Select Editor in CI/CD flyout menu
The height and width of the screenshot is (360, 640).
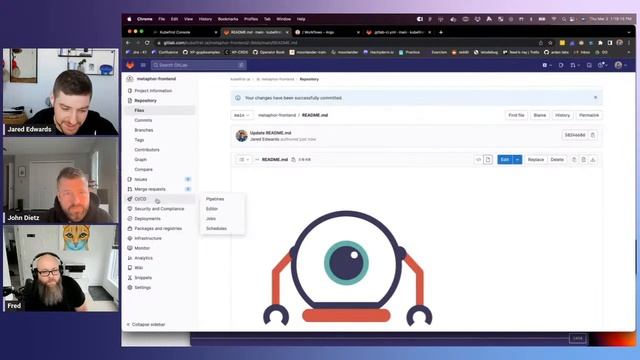pyautogui.click(x=212, y=209)
